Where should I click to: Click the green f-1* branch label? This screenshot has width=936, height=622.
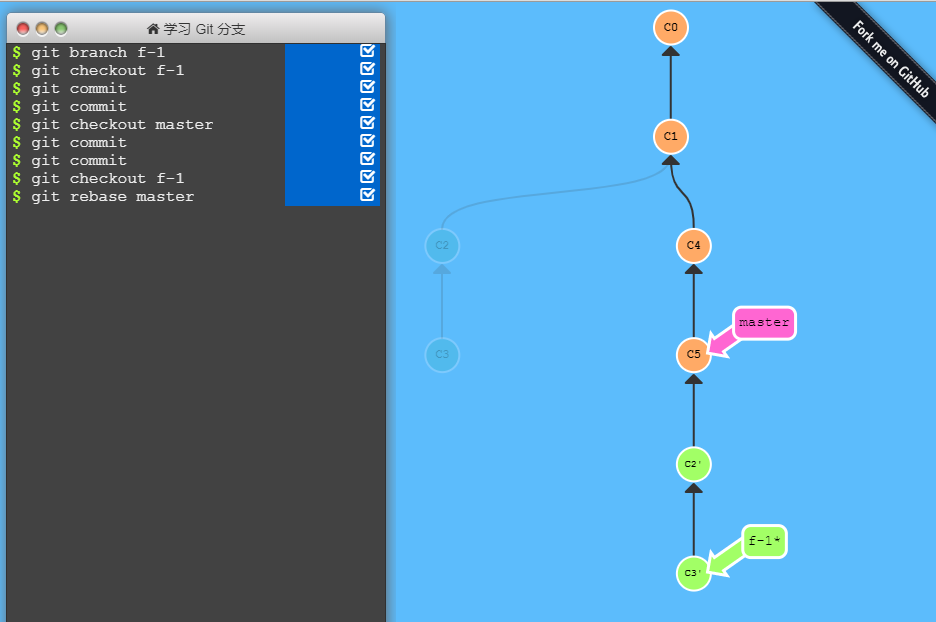tap(764, 541)
